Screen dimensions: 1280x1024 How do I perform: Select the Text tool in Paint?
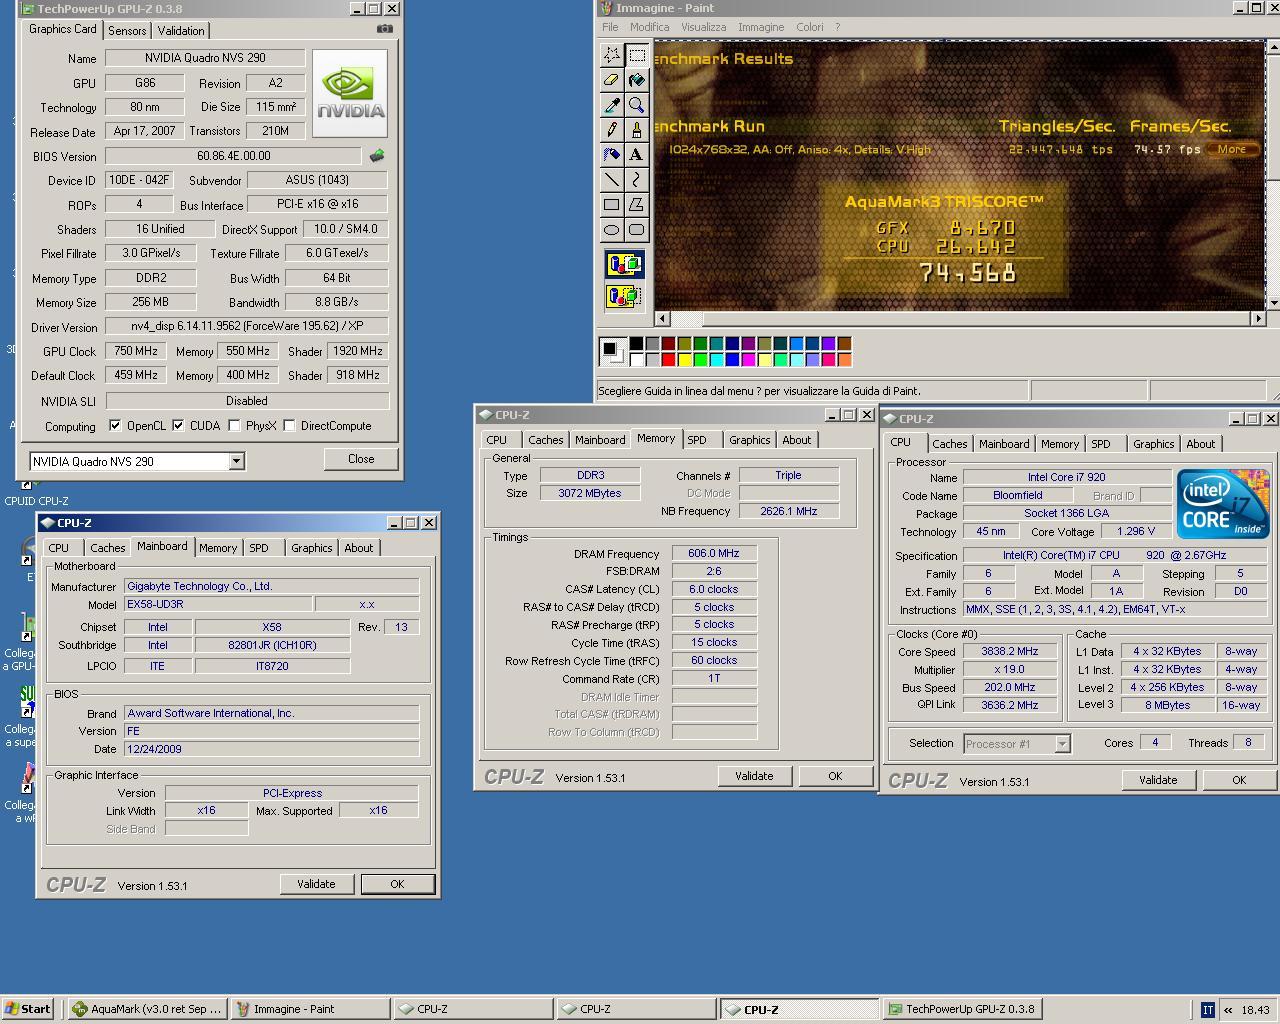(636, 155)
